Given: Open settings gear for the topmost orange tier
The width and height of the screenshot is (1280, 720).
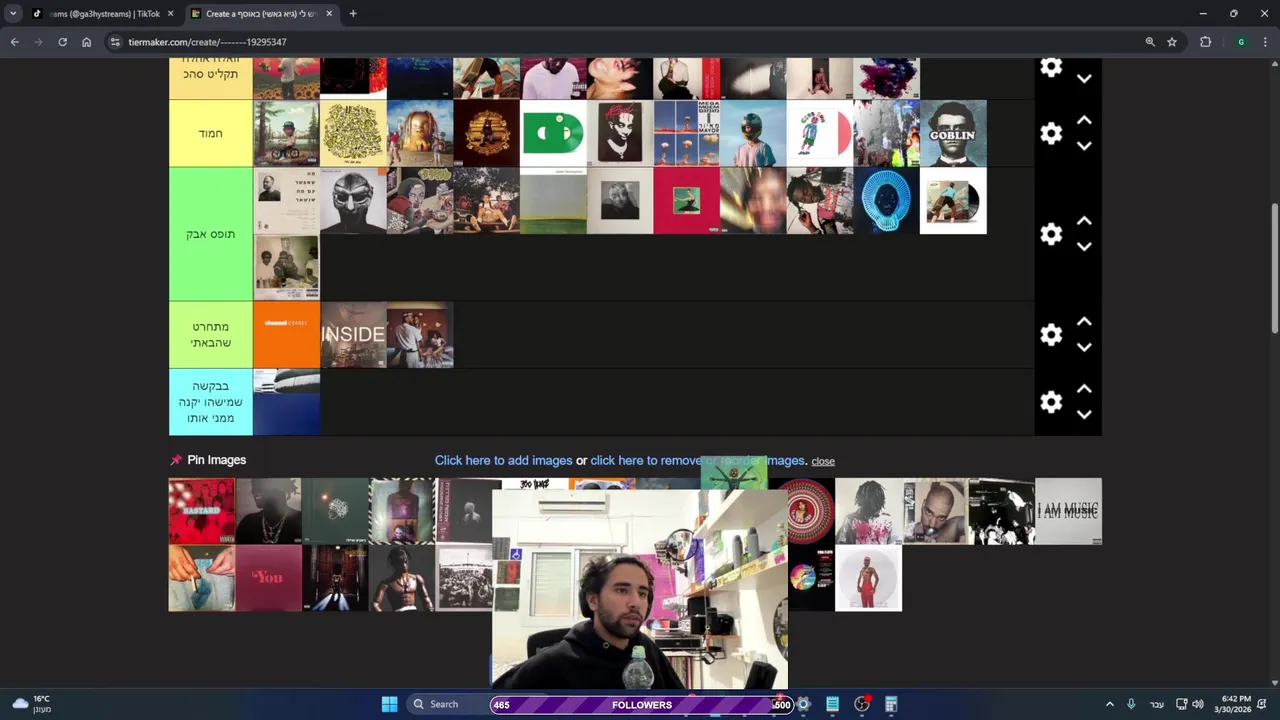Looking at the screenshot, I should [1051, 67].
